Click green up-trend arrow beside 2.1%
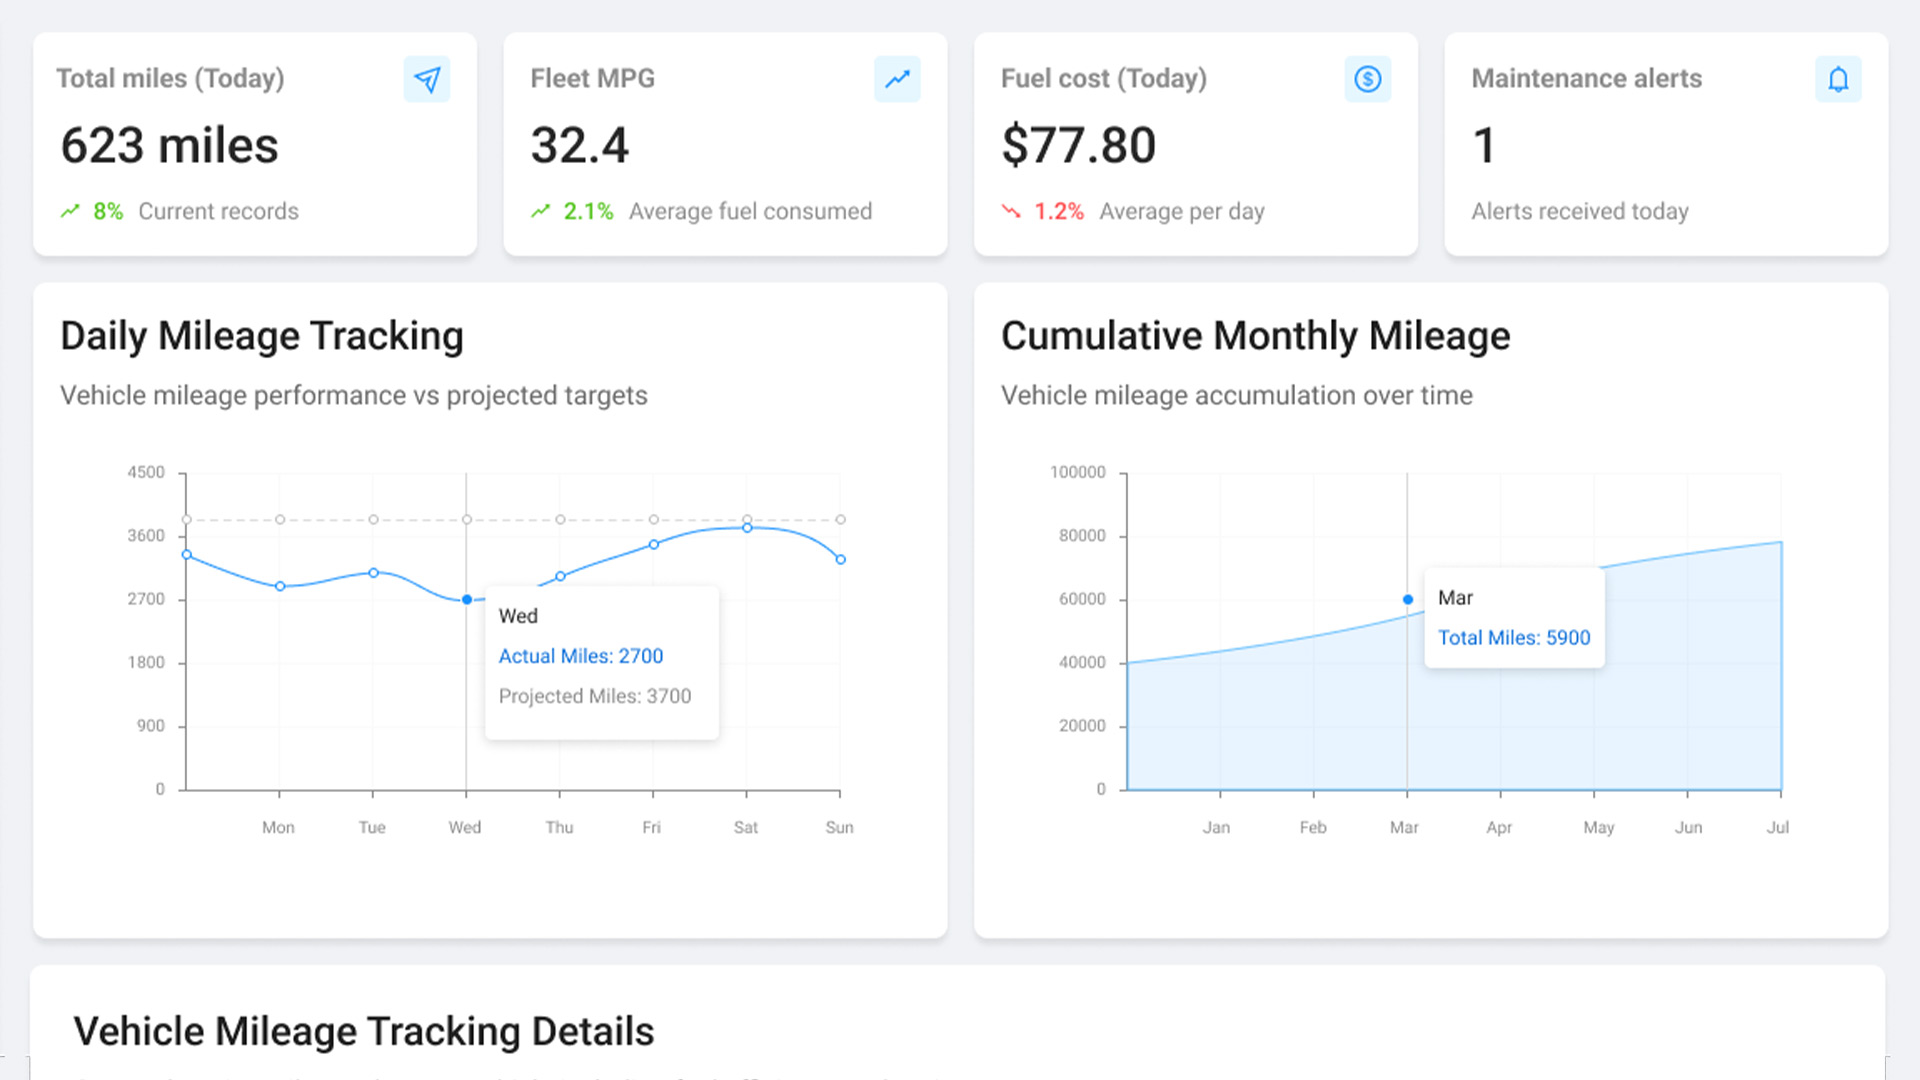The image size is (1920, 1080). click(x=541, y=211)
